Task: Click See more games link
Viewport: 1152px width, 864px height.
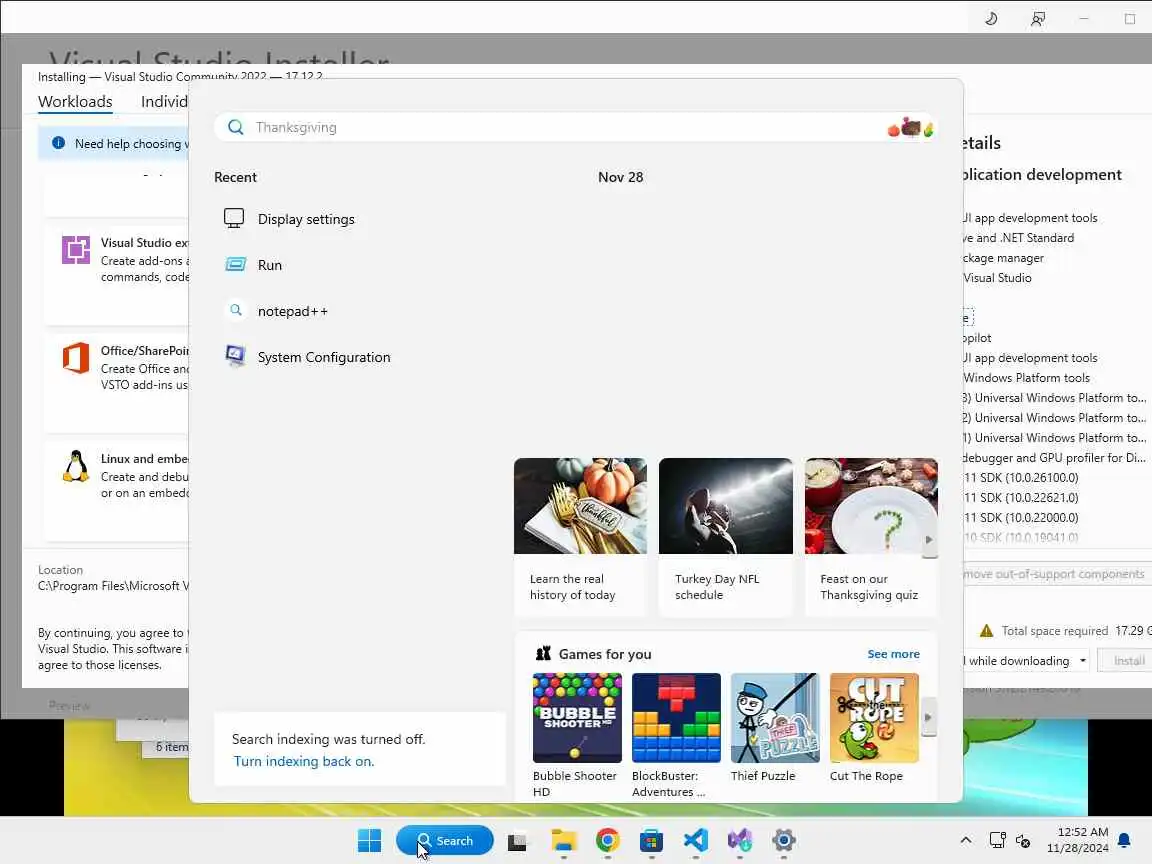Action: pyautogui.click(x=893, y=654)
